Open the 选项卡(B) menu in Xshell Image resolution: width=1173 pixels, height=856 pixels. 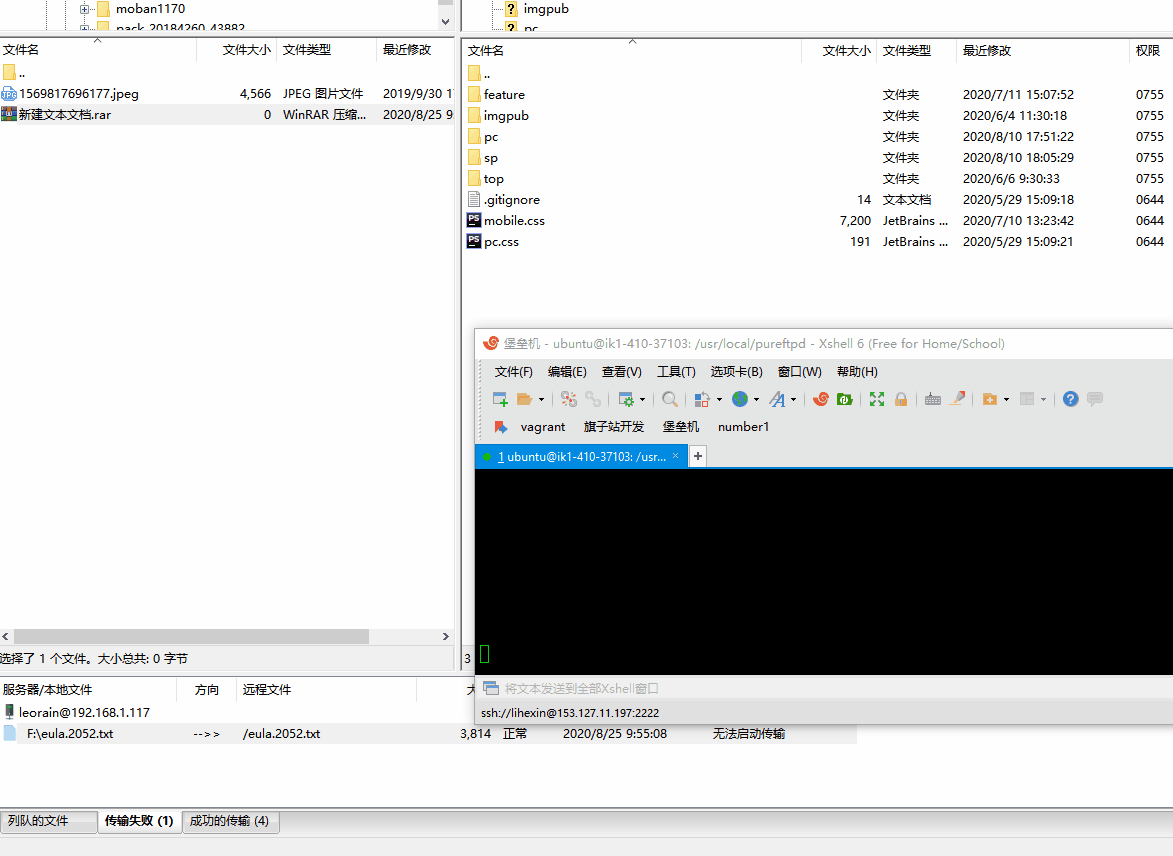coord(736,372)
